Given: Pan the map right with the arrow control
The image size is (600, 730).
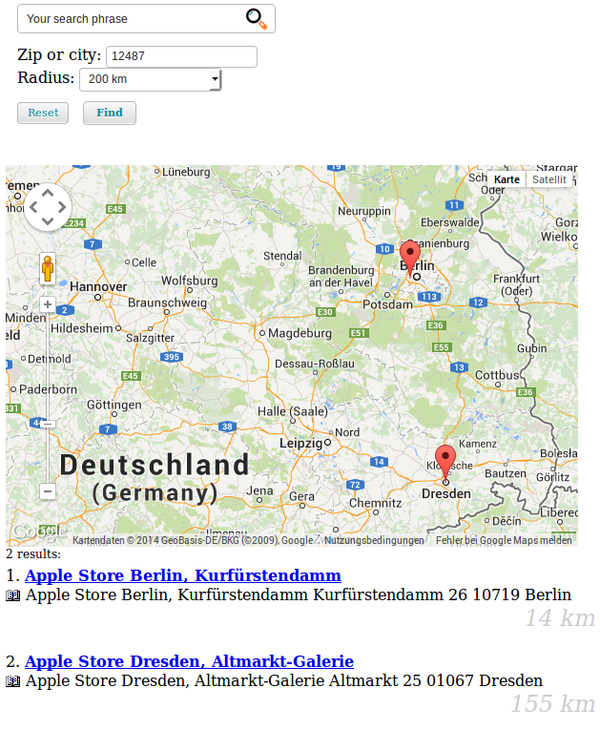Looking at the screenshot, I should coord(62,207).
